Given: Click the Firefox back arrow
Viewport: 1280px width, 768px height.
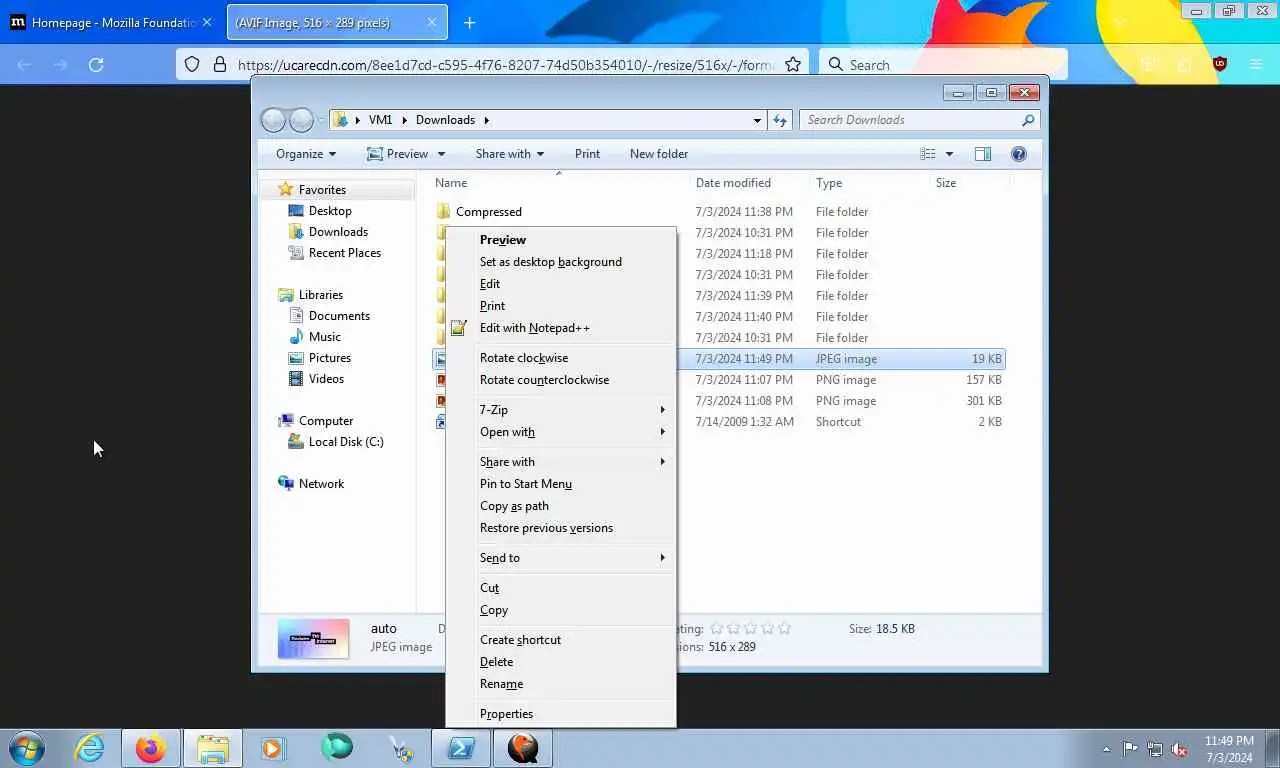Looking at the screenshot, I should pos(24,65).
